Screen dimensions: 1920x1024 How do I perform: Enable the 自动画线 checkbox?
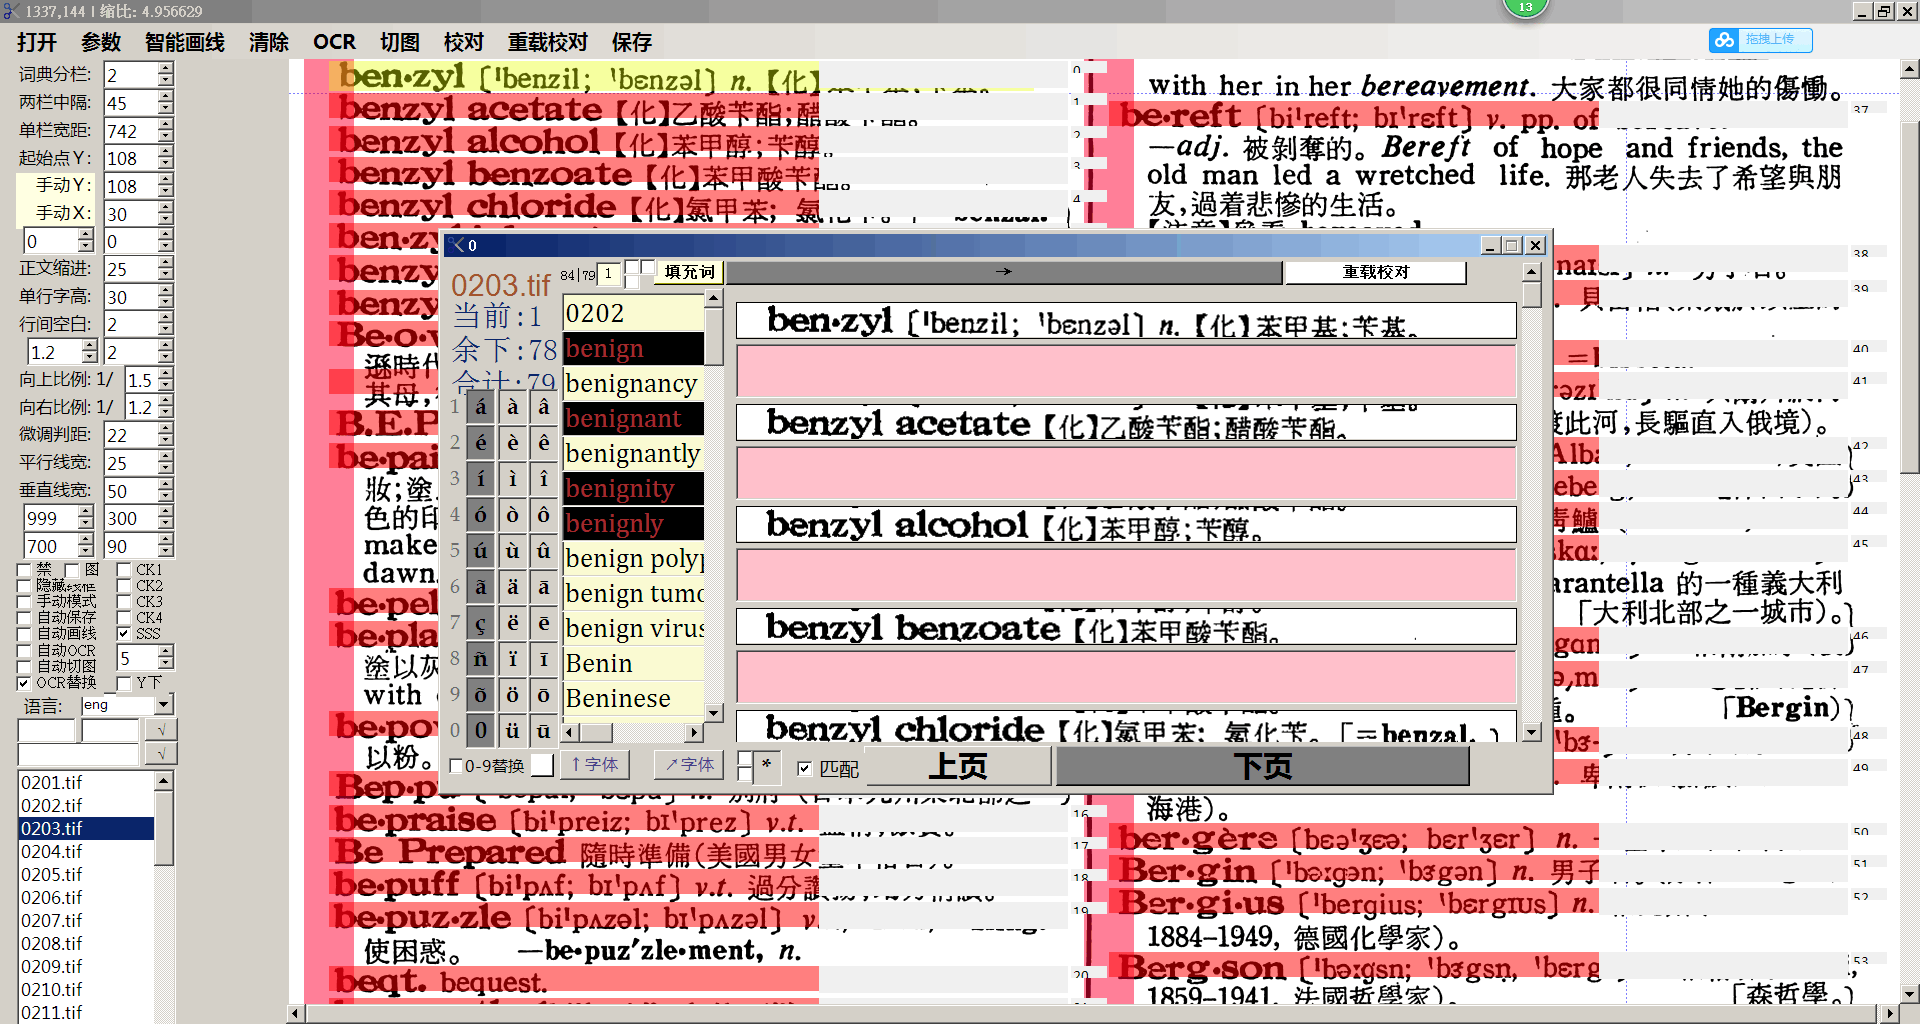pyautogui.click(x=24, y=634)
